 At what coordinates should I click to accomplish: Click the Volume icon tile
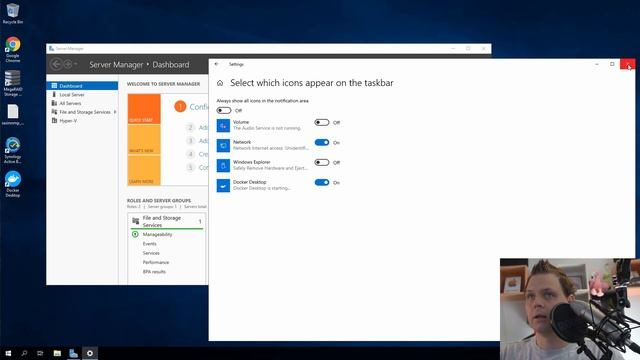[223, 125]
